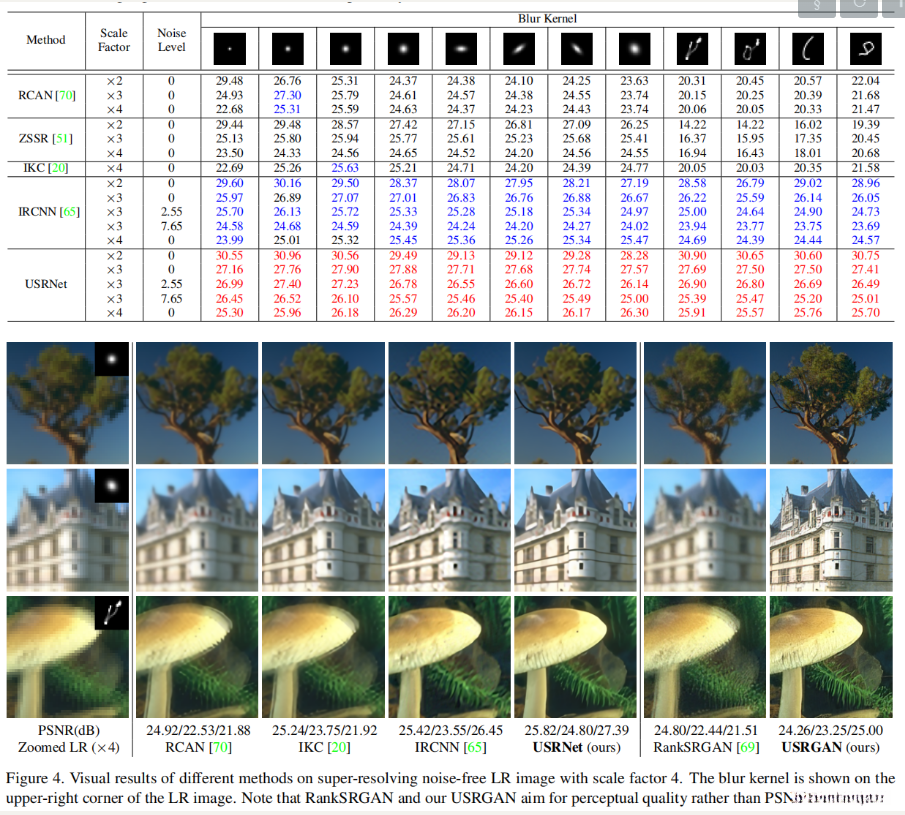
Task: Select red value 30.90 in USRNet rows
Action: 692,255
